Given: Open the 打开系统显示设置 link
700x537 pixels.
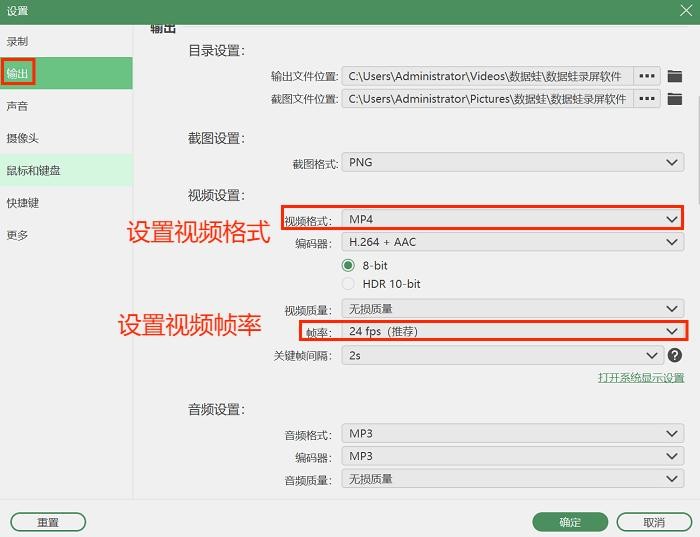Looking at the screenshot, I should (x=641, y=378).
